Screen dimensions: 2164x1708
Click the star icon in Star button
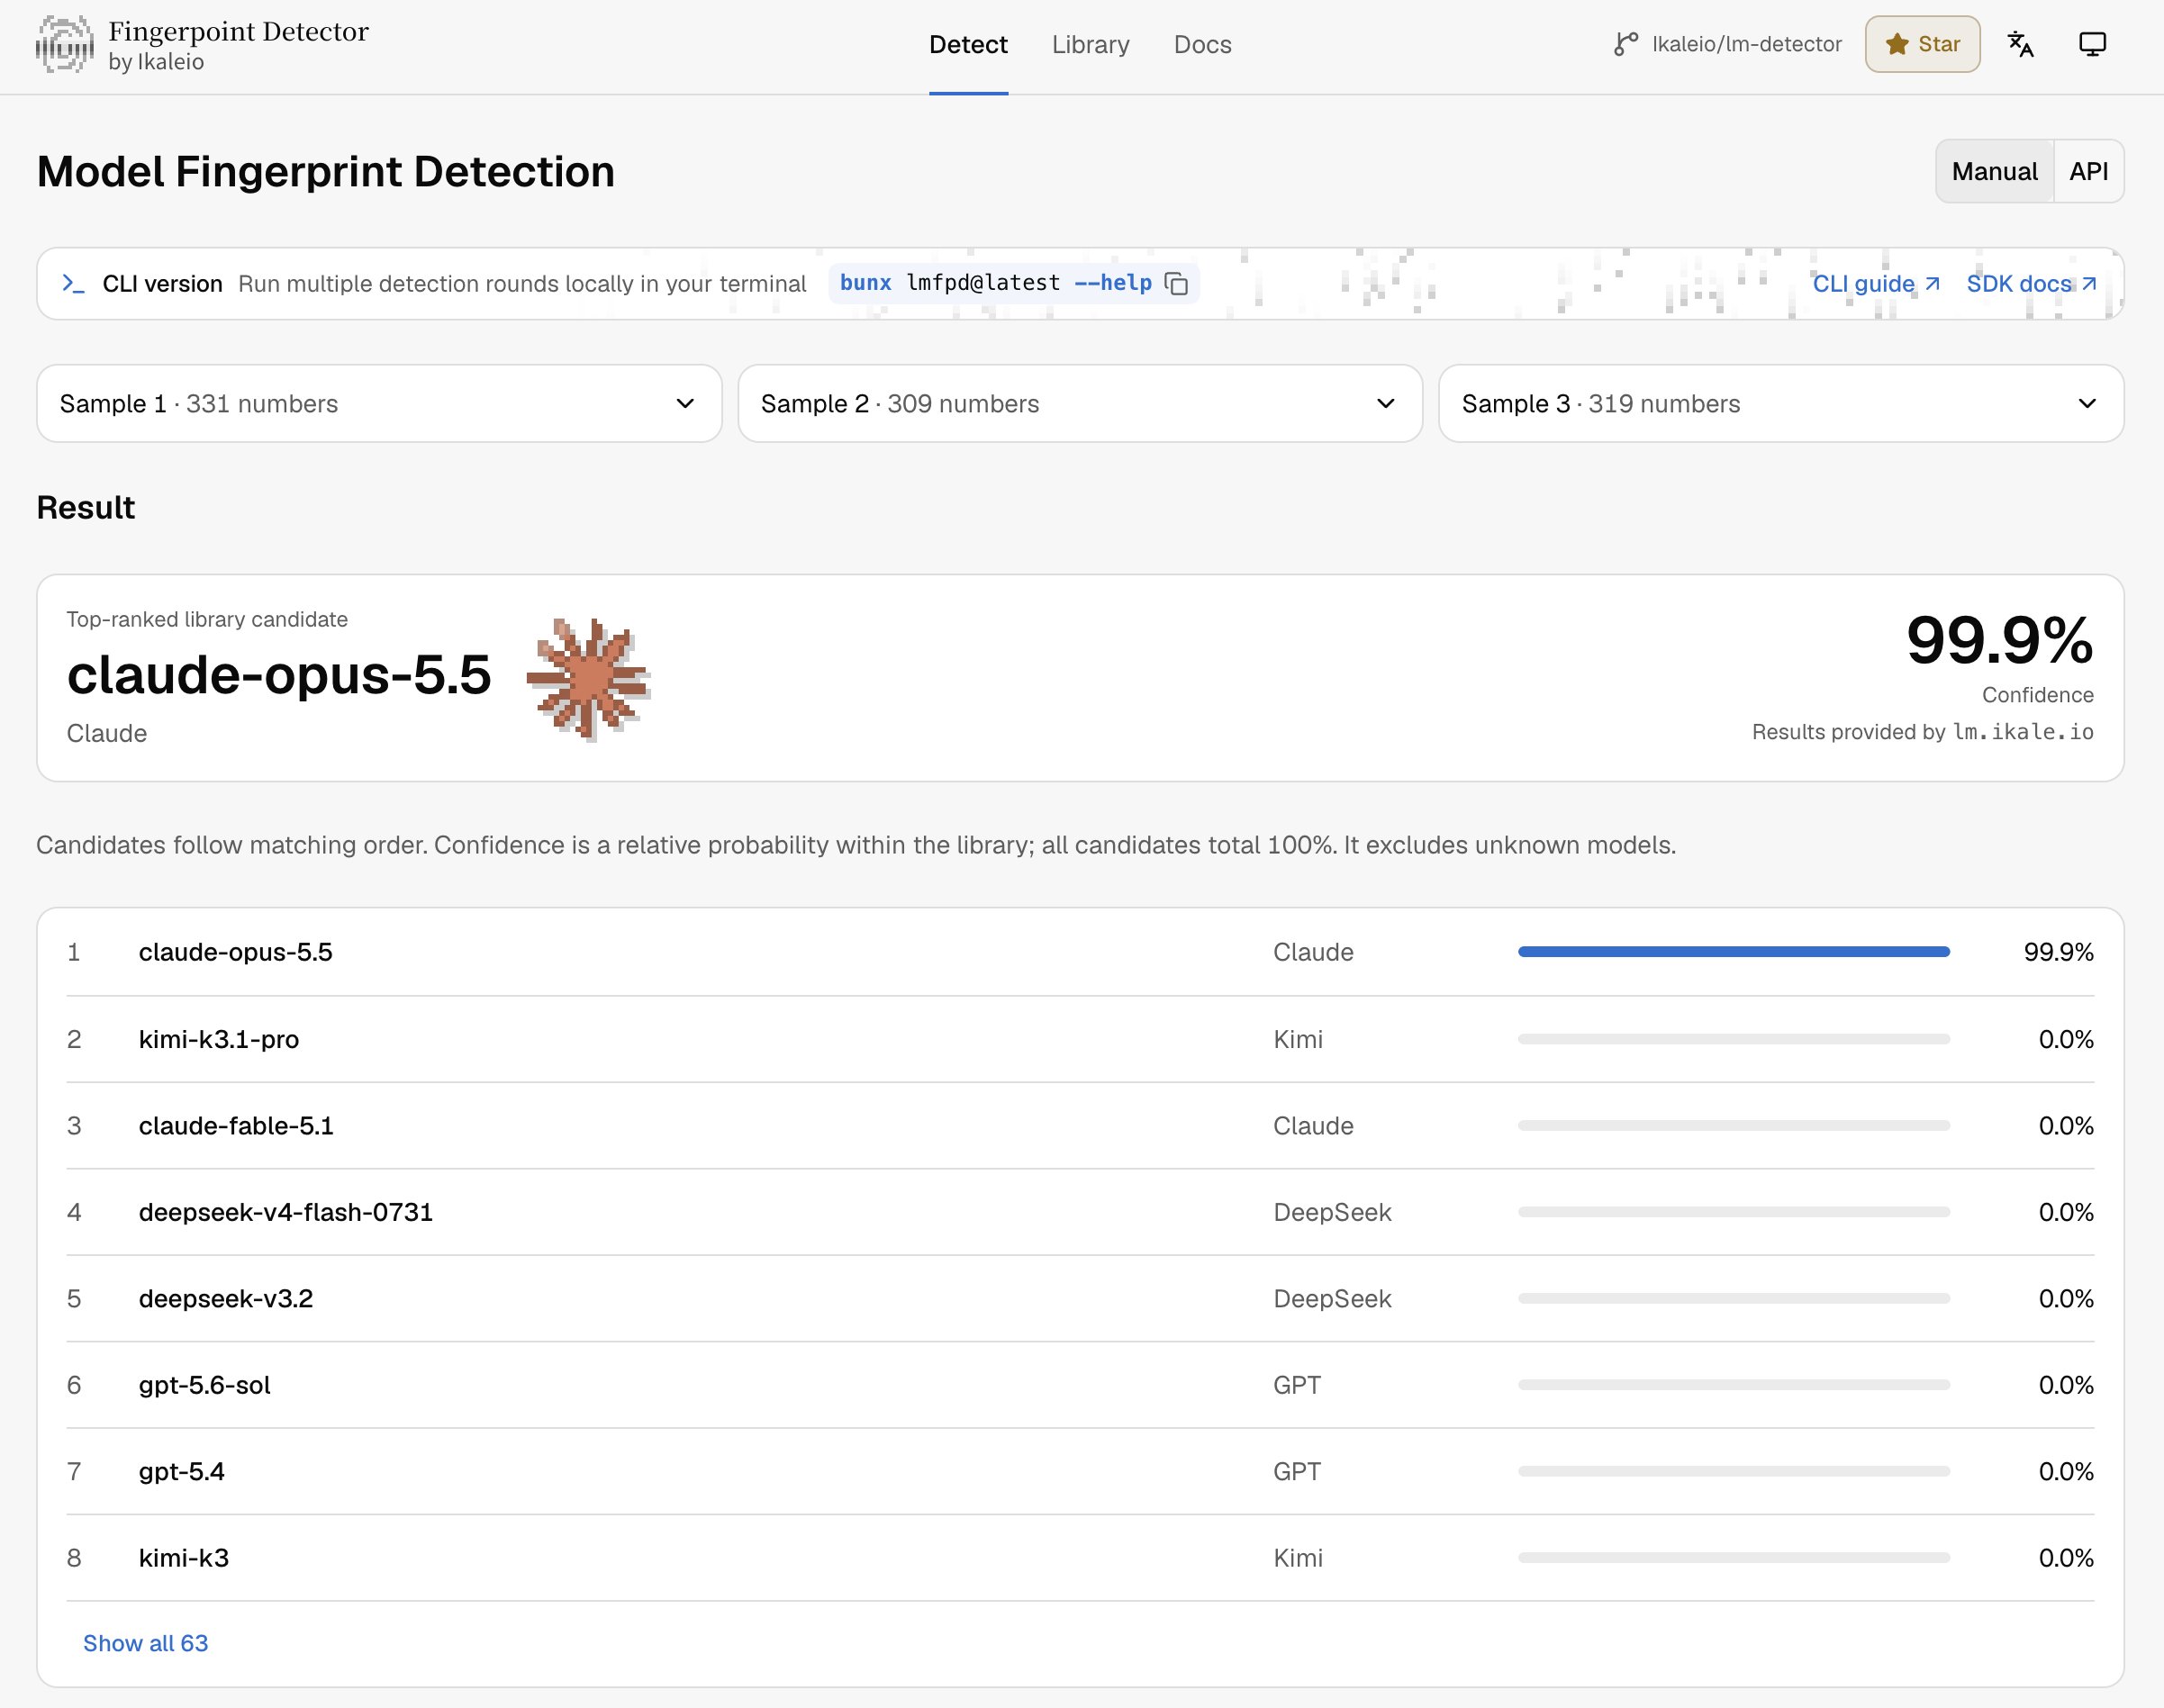[x=1897, y=44]
